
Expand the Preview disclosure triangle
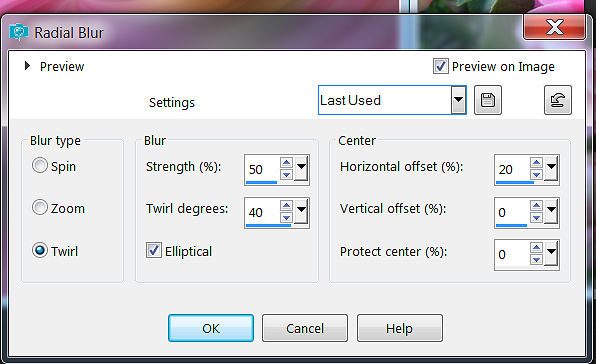coord(27,66)
